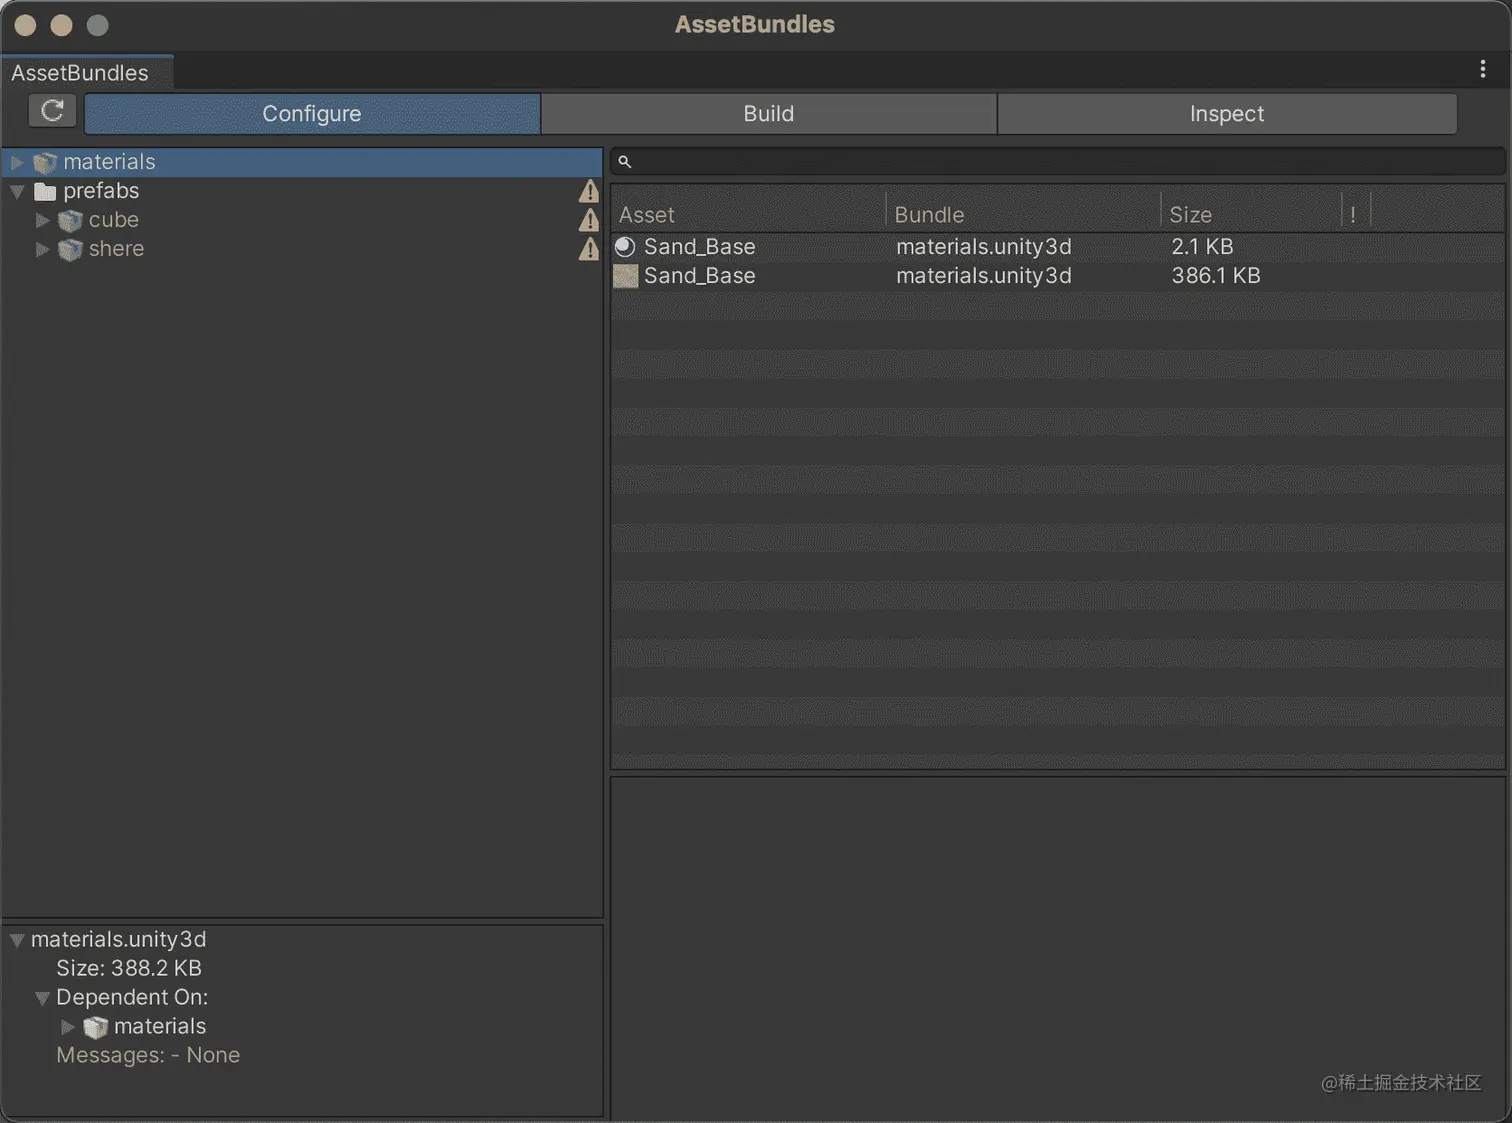The height and width of the screenshot is (1123, 1512).
Task: Click materials.unity3d bundle cell in second row
Action: pos(984,276)
